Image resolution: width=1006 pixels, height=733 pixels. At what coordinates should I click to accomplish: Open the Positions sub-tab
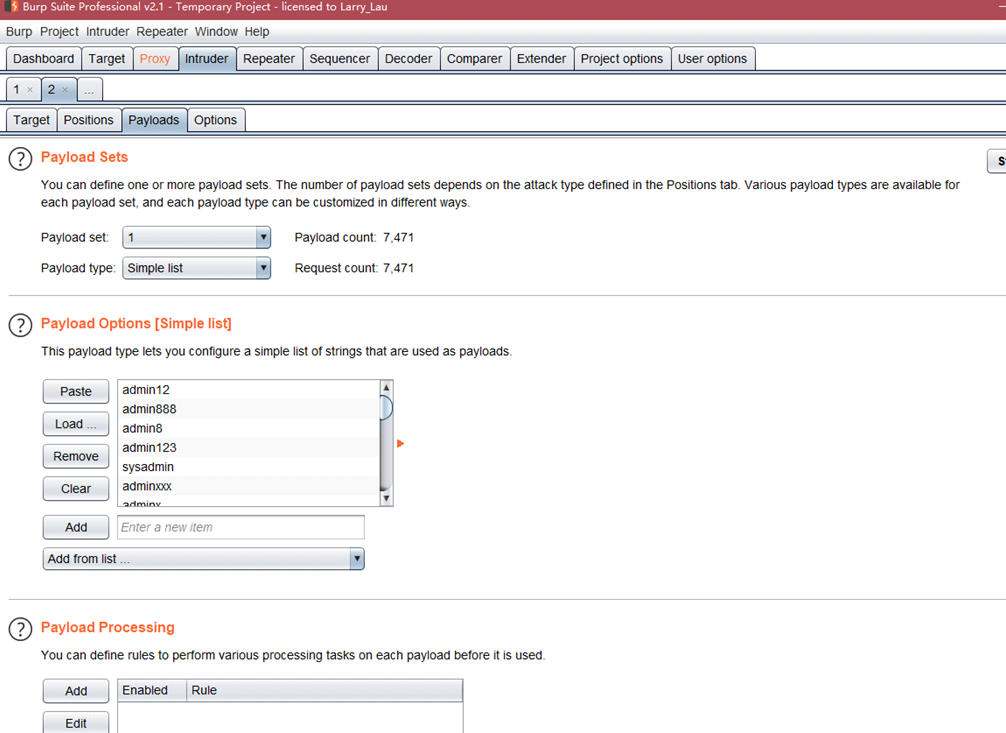(89, 120)
